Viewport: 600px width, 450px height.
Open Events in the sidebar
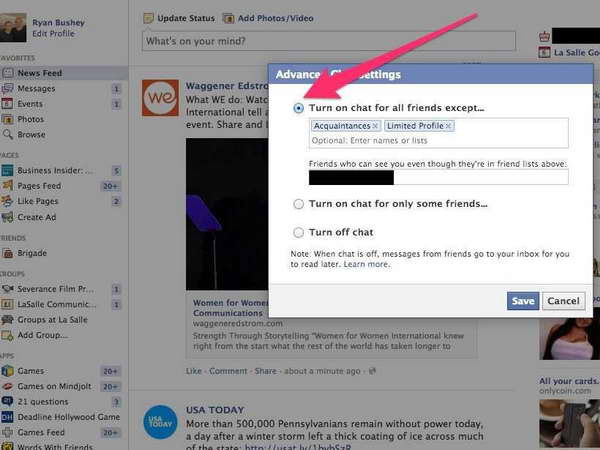coord(30,104)
